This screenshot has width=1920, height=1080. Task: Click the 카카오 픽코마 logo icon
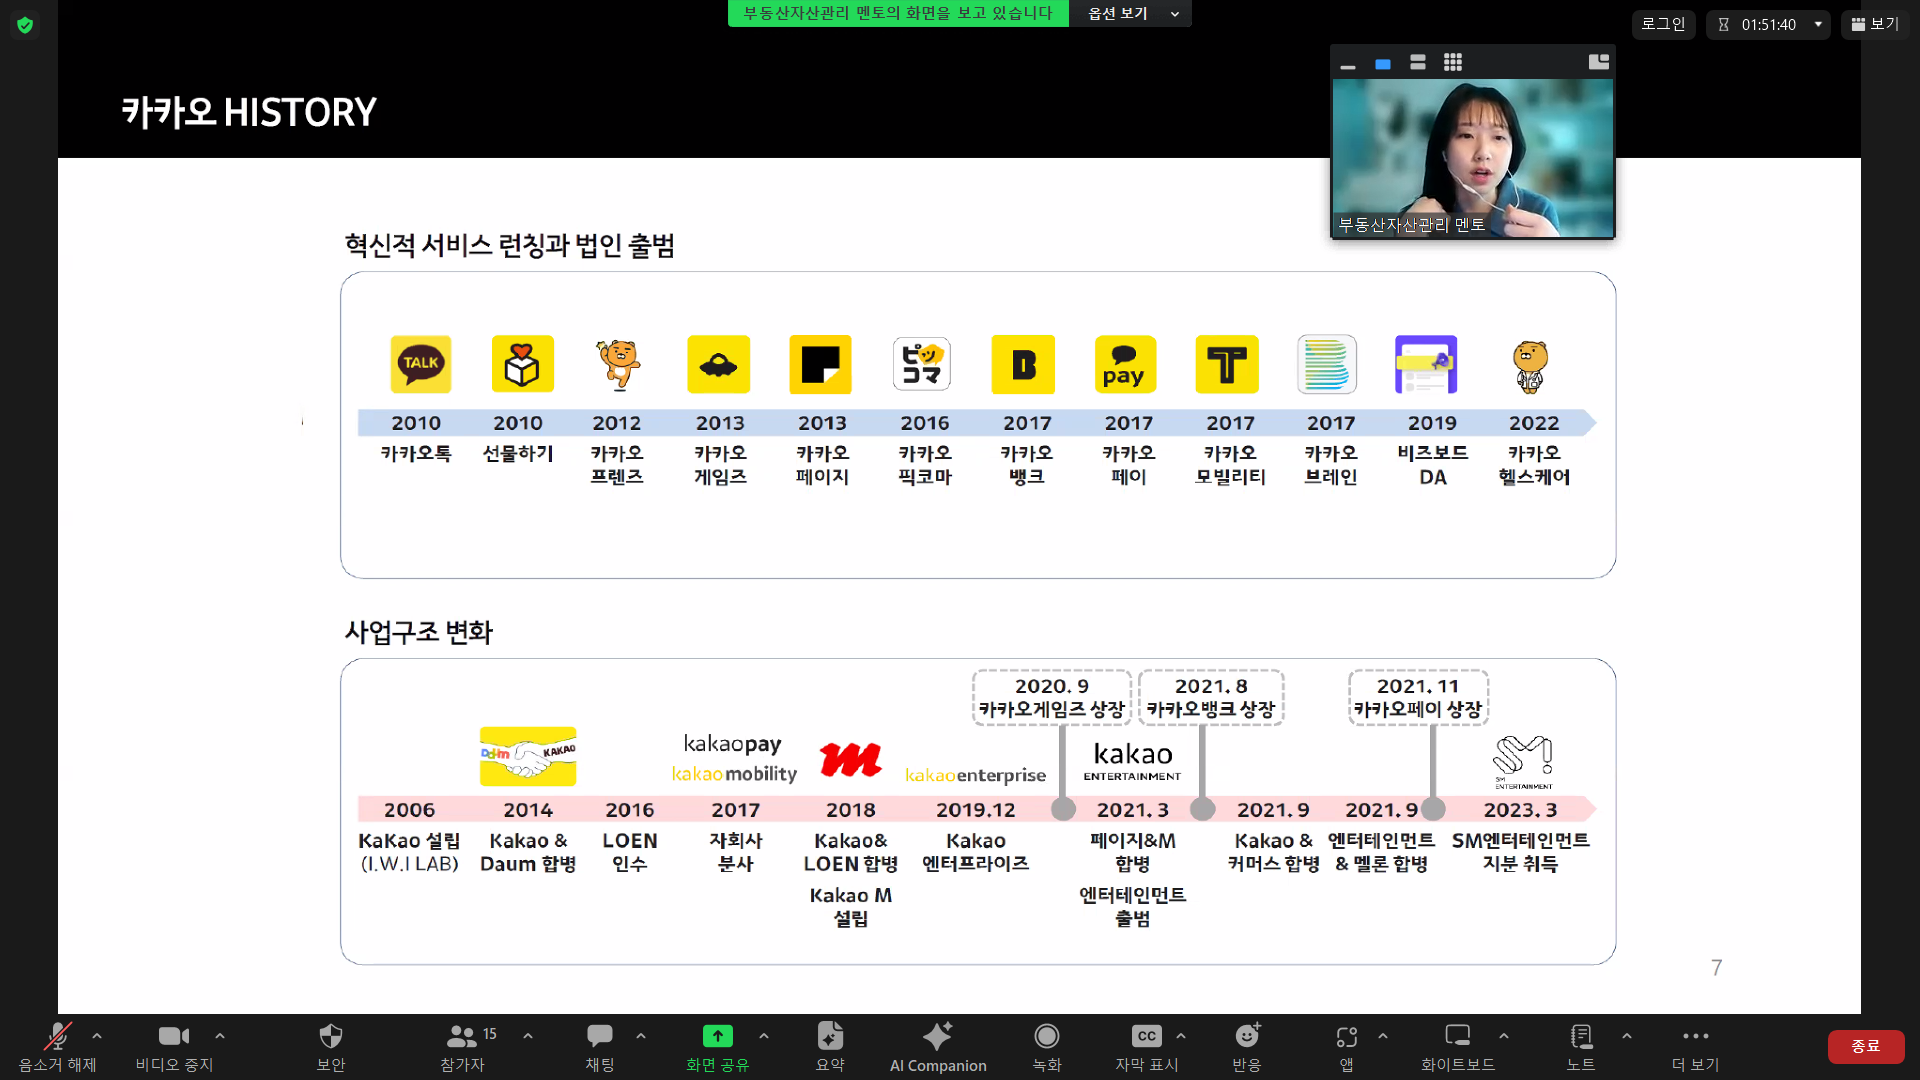[922, 364]
